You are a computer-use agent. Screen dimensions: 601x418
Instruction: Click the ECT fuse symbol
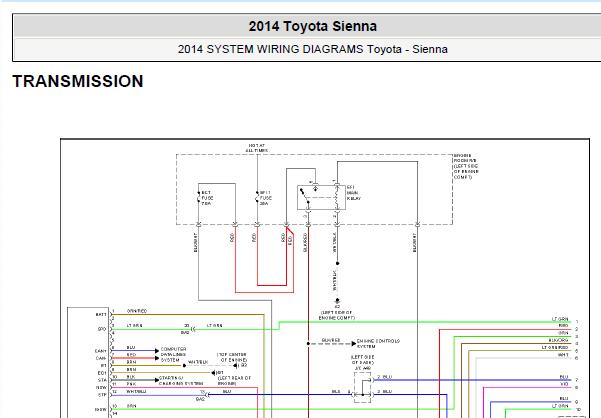point(199,198)
